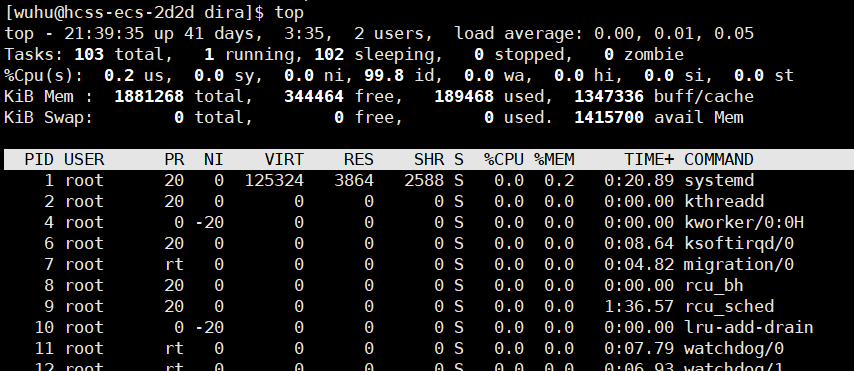Click the 'rt' priority of migration/0
854x371 pixels.
coord(174,264)
